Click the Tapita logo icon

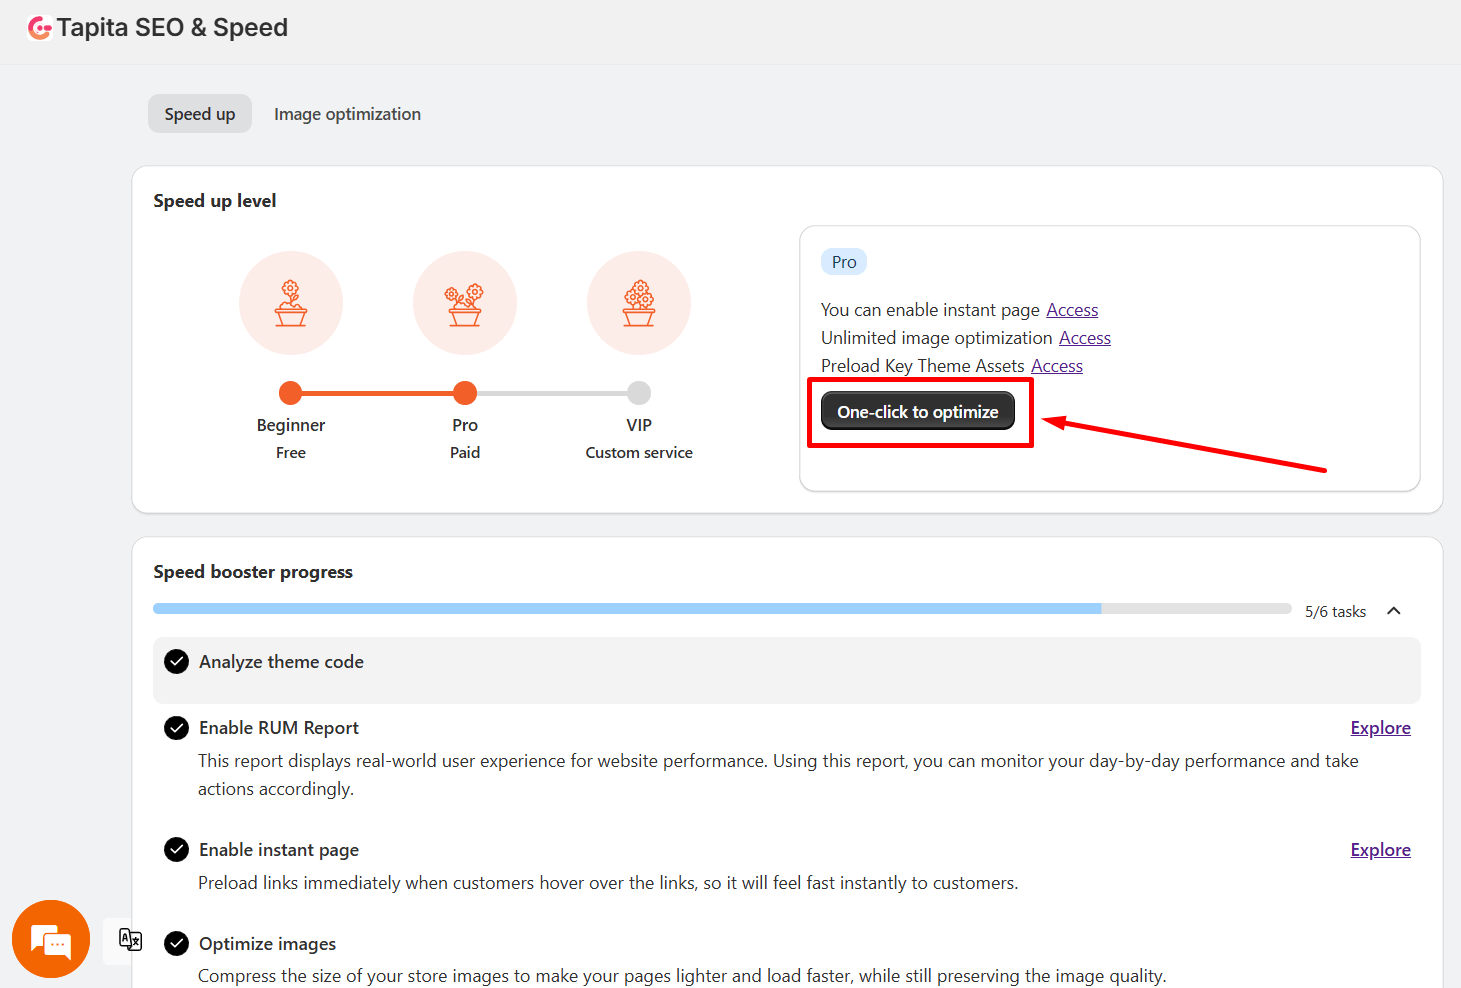point(39,28)
